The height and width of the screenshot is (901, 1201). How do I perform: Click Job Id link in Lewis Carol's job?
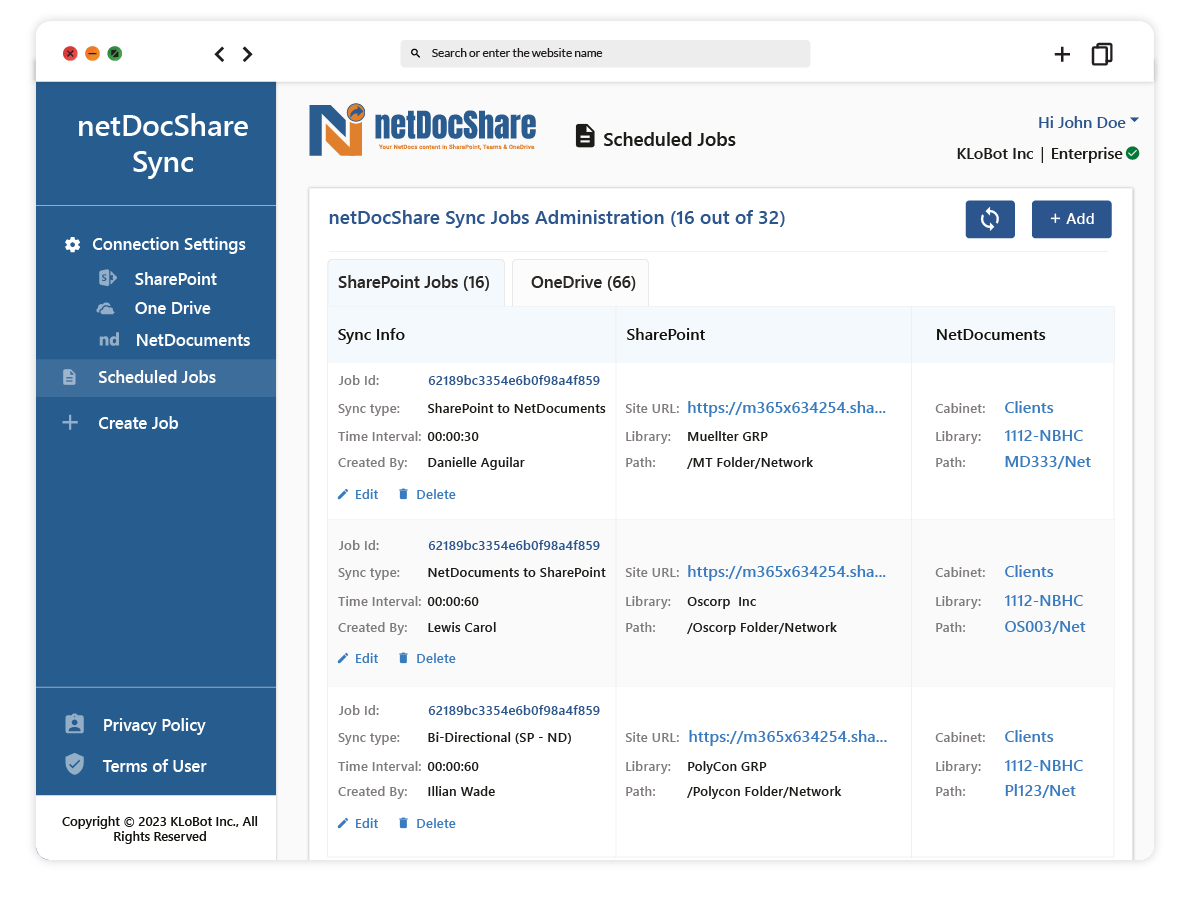coord(514,546)
